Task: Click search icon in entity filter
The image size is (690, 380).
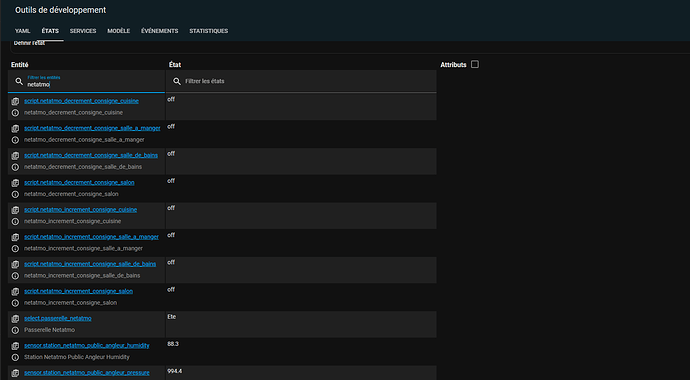Action: tap(19, 81)
